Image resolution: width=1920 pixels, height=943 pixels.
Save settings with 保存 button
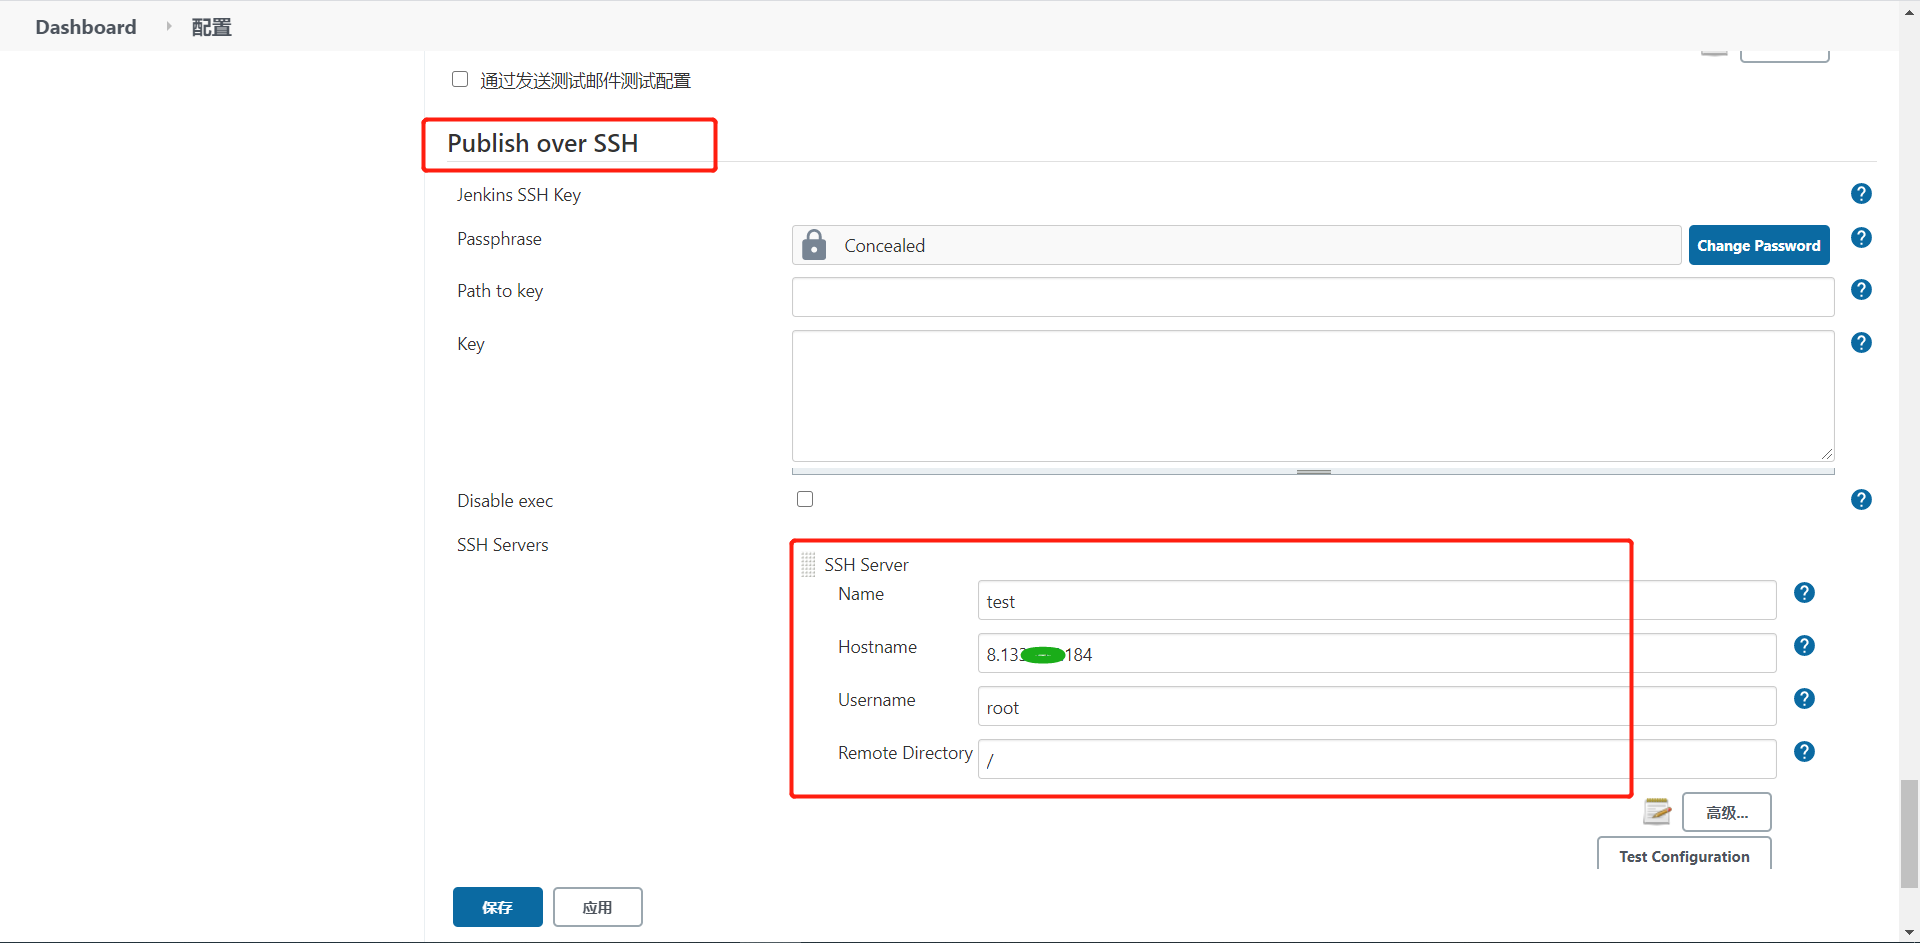pos(498,907)
